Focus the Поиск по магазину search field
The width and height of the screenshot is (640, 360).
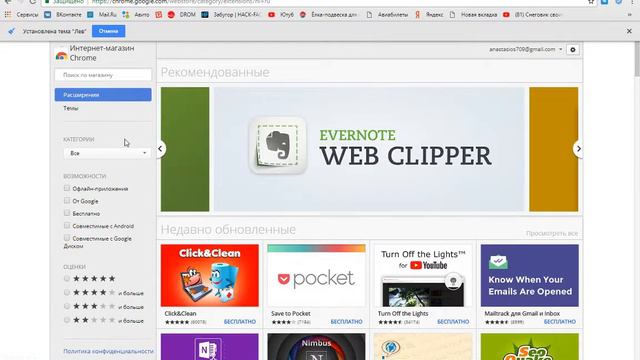click(x=103, y=75)
